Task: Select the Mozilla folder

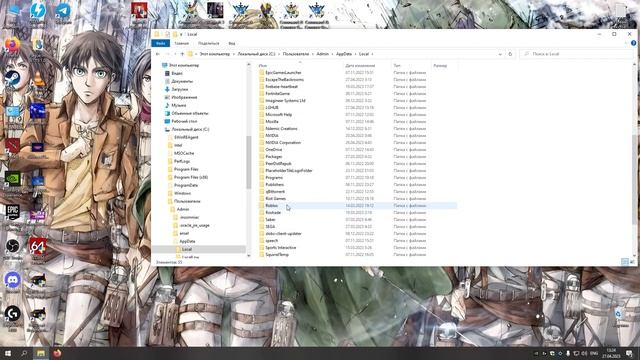Action: 272,122
